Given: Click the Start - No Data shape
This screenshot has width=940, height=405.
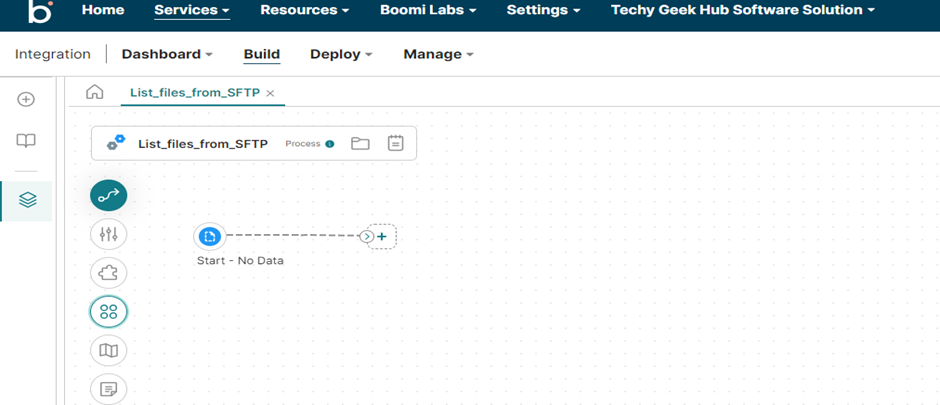Looking at the screenshot, I should tap(209, 236).
